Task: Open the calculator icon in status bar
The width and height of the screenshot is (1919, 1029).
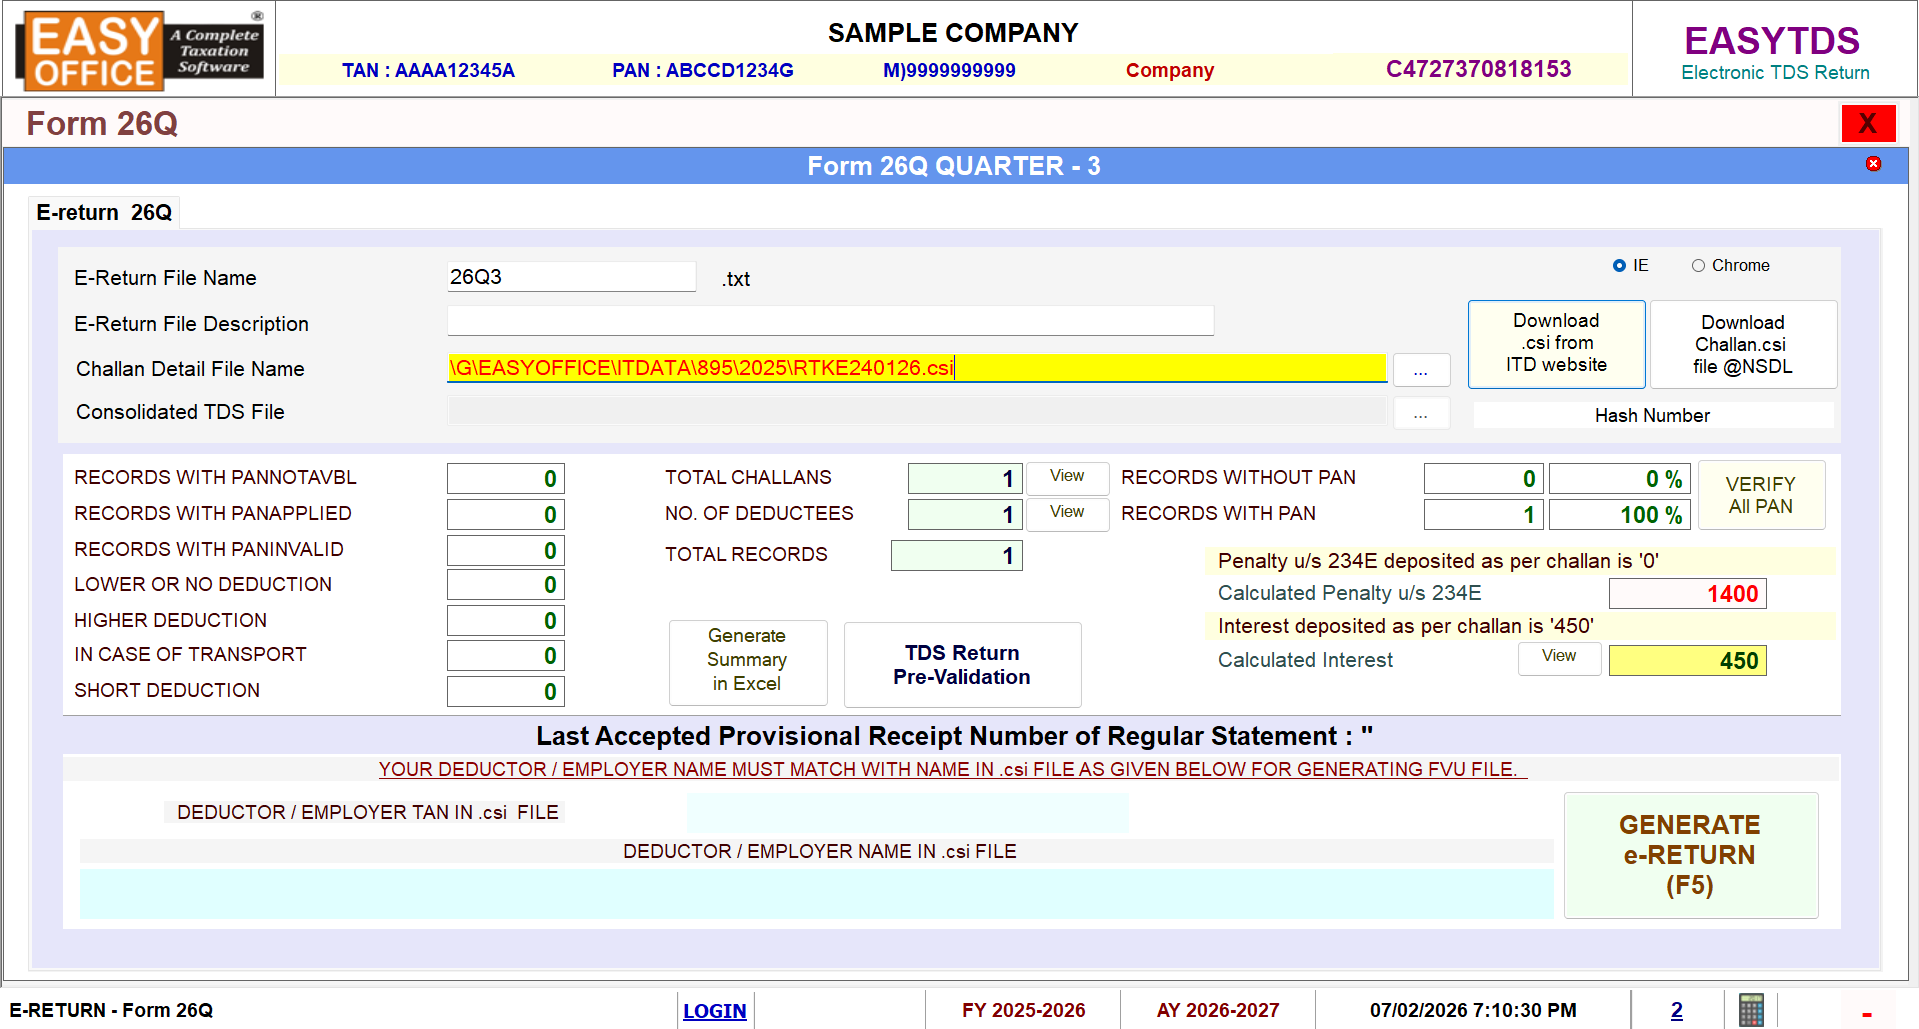Action: (x=1751, y=1010)
